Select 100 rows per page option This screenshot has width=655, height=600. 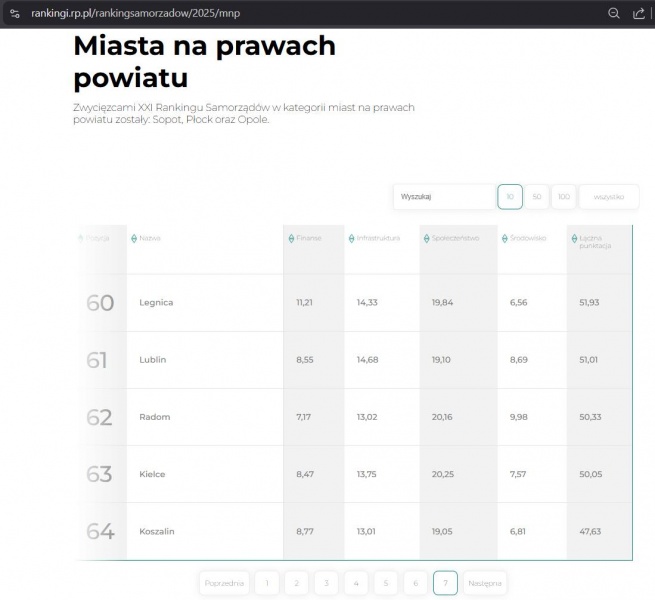click(563, 197)
